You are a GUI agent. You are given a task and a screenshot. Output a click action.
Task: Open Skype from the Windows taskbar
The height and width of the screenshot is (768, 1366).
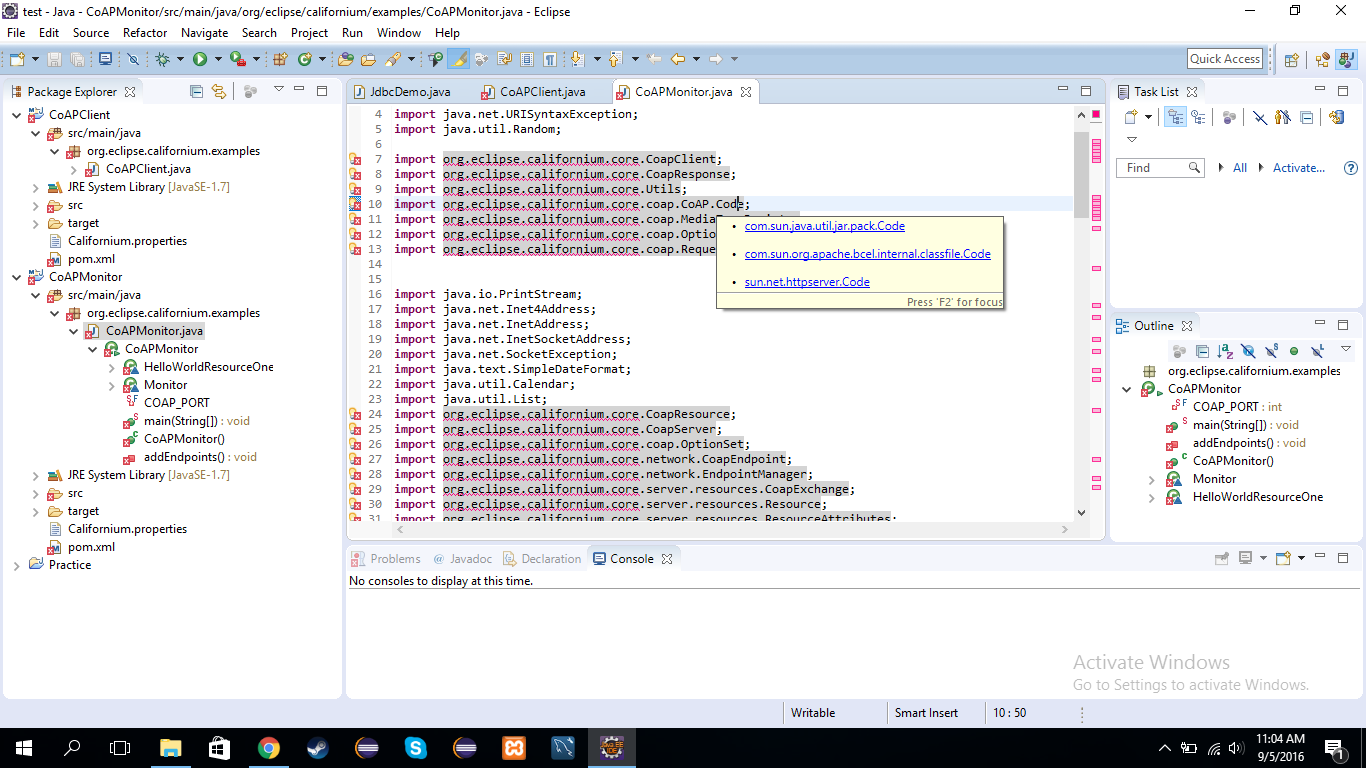pyautogui.click(x=416, y=747)
